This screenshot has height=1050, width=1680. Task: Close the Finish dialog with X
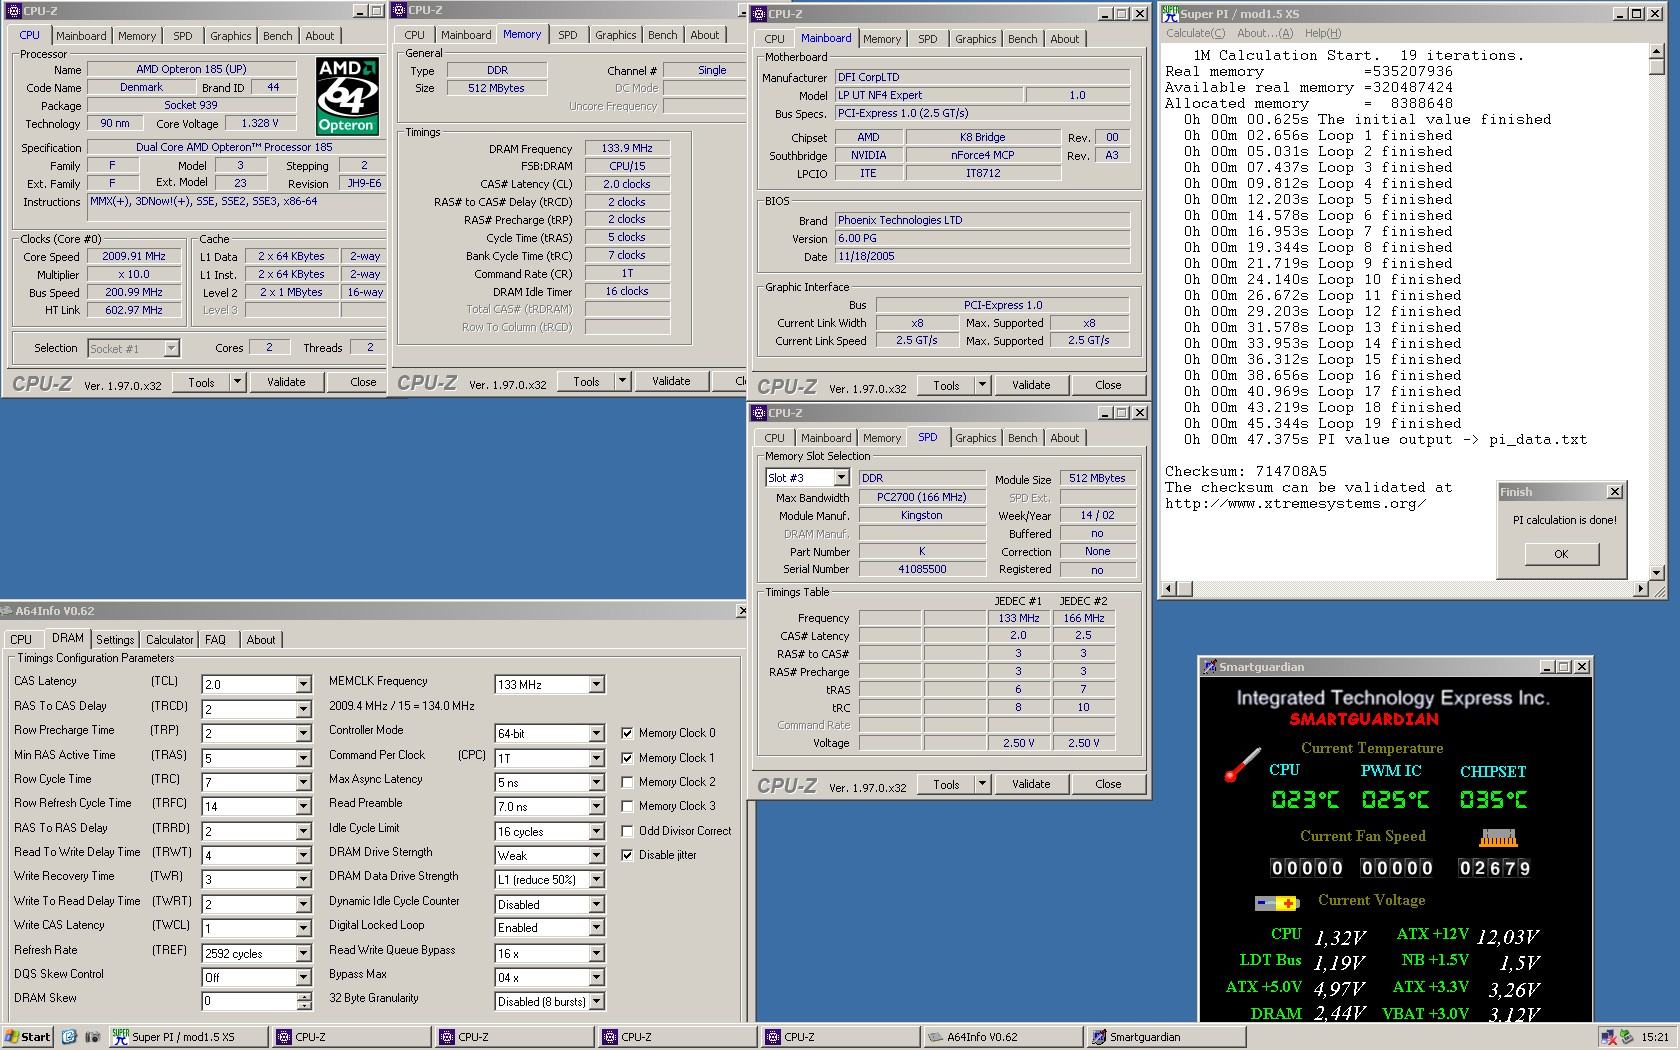pyautogui.click(x=1614, y=492)
